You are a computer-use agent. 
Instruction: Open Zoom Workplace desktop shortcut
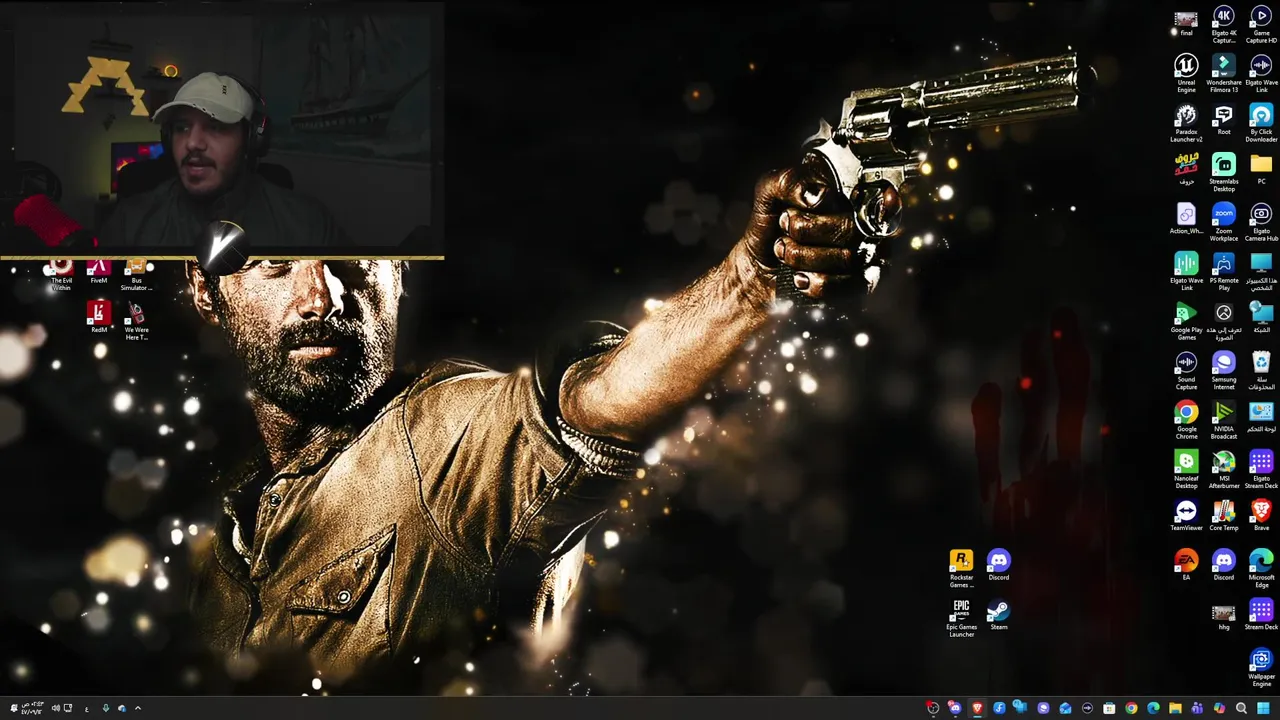coord(1223,221)
